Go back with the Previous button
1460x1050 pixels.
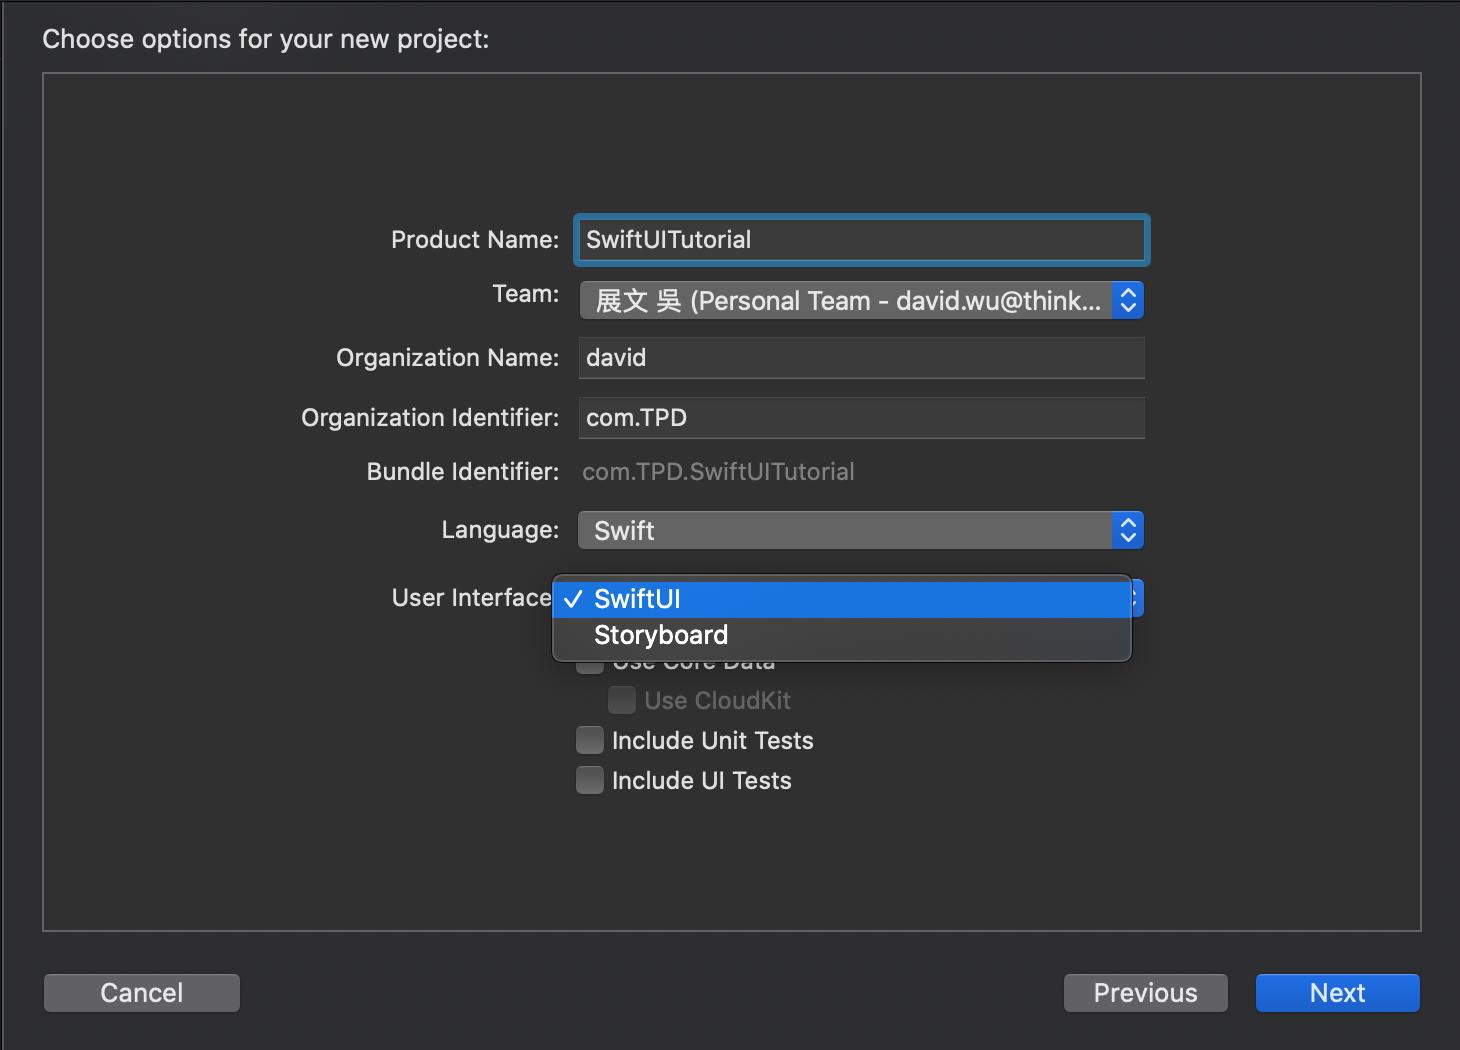coord(1146,993)
